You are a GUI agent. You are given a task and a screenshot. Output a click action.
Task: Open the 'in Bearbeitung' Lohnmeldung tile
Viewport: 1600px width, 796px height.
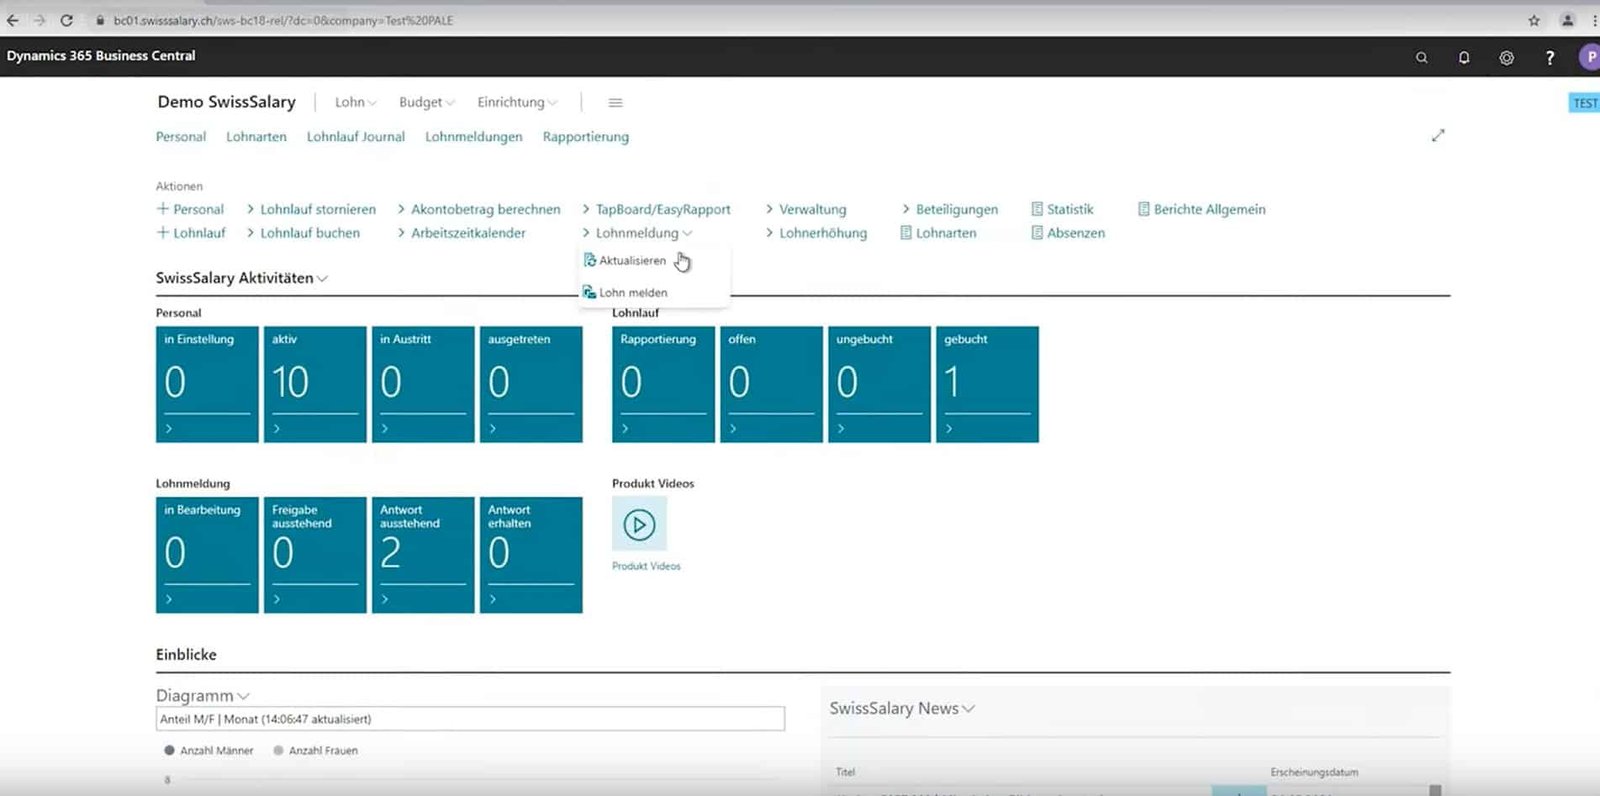[x=207, y=555]
